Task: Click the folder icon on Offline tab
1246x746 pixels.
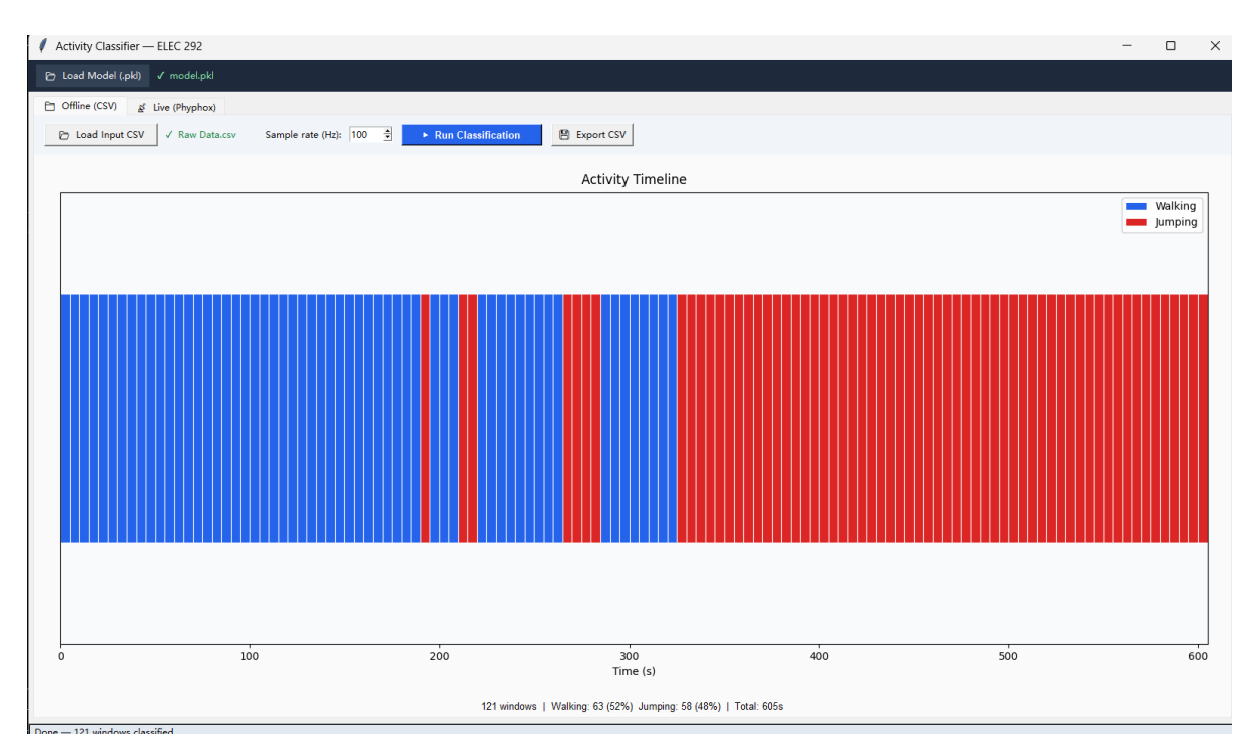Action: 49,106
